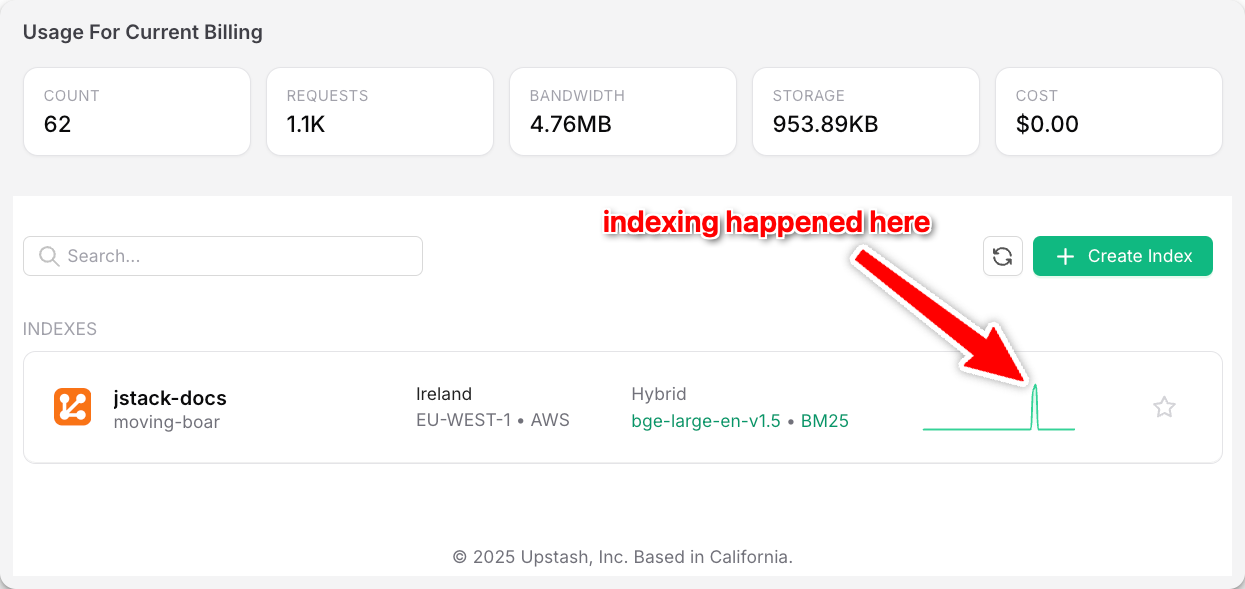Star the jstack-docs index as favorite
Image resolution: width=1245 pixels, height=589 pixels.
tap(1164, 407)
